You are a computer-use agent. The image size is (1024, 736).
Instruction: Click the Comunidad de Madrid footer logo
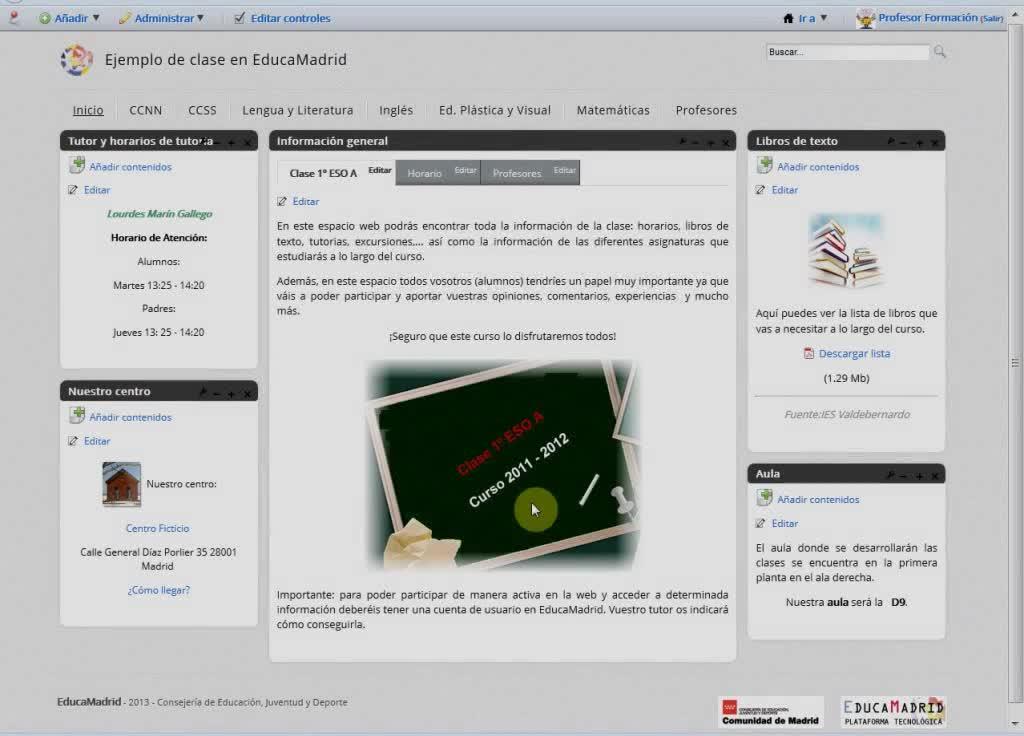coord(771,712)
